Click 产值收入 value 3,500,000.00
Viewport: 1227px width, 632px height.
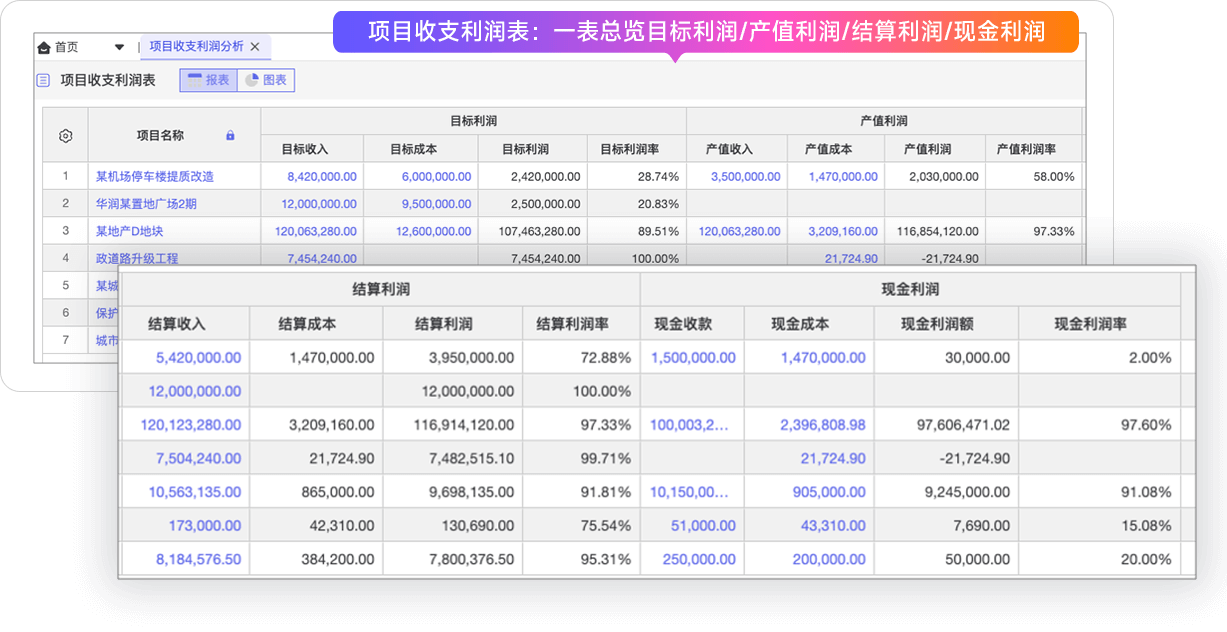(745, 176)
